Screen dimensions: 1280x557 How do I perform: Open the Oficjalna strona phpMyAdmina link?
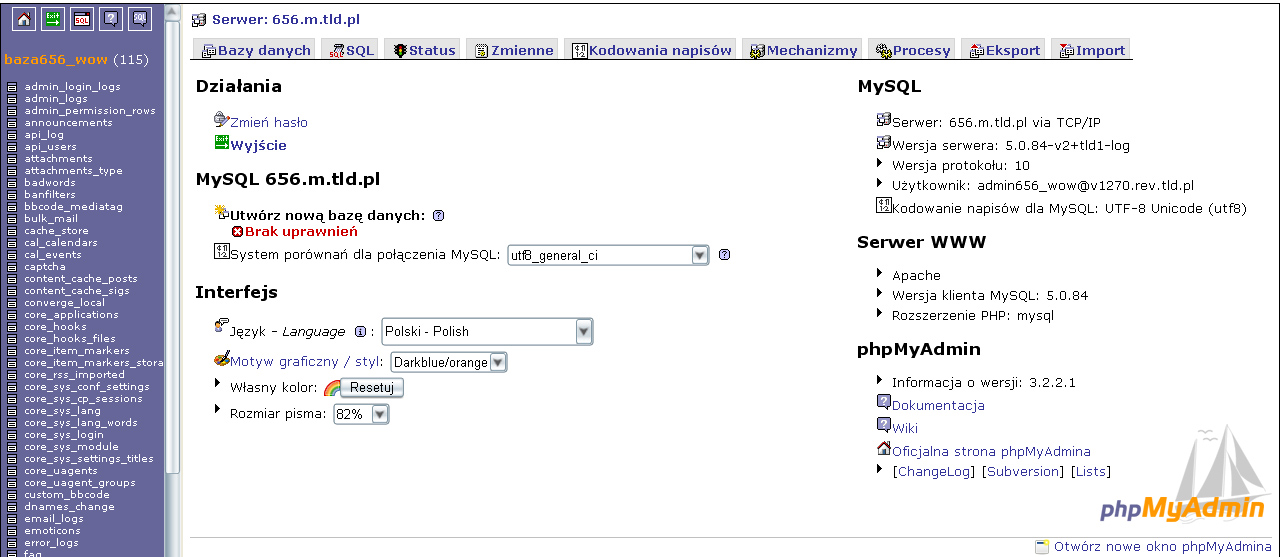(990, 451)
